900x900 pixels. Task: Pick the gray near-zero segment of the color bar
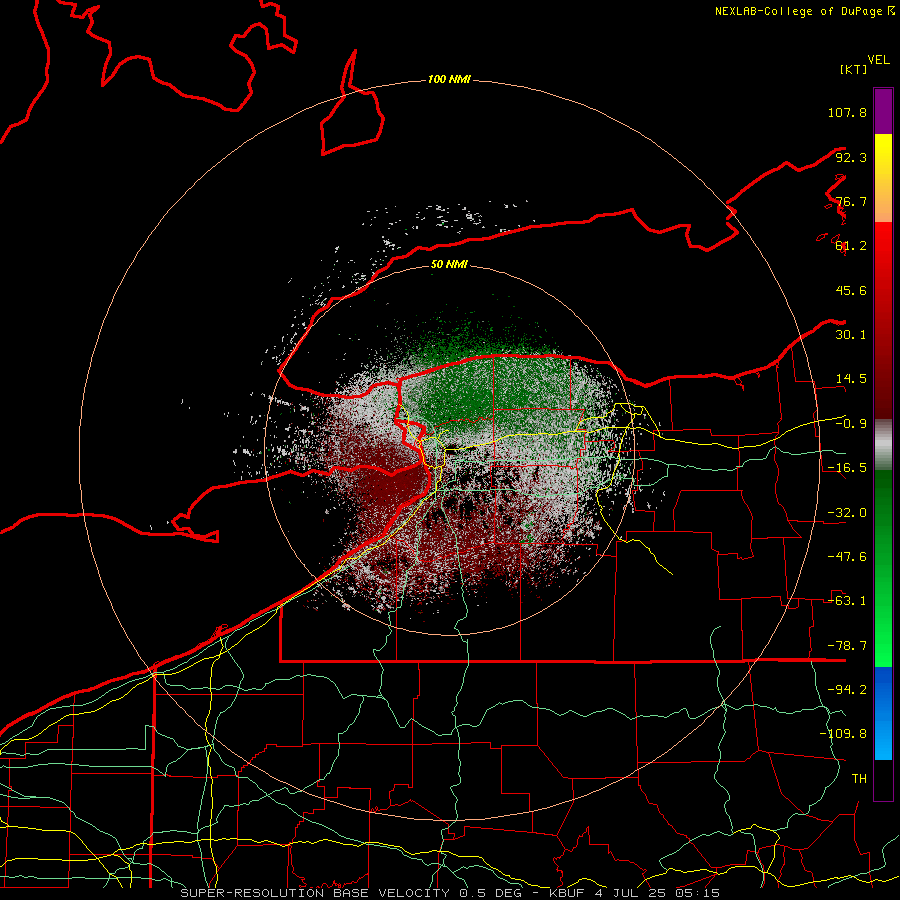(883, 444)
